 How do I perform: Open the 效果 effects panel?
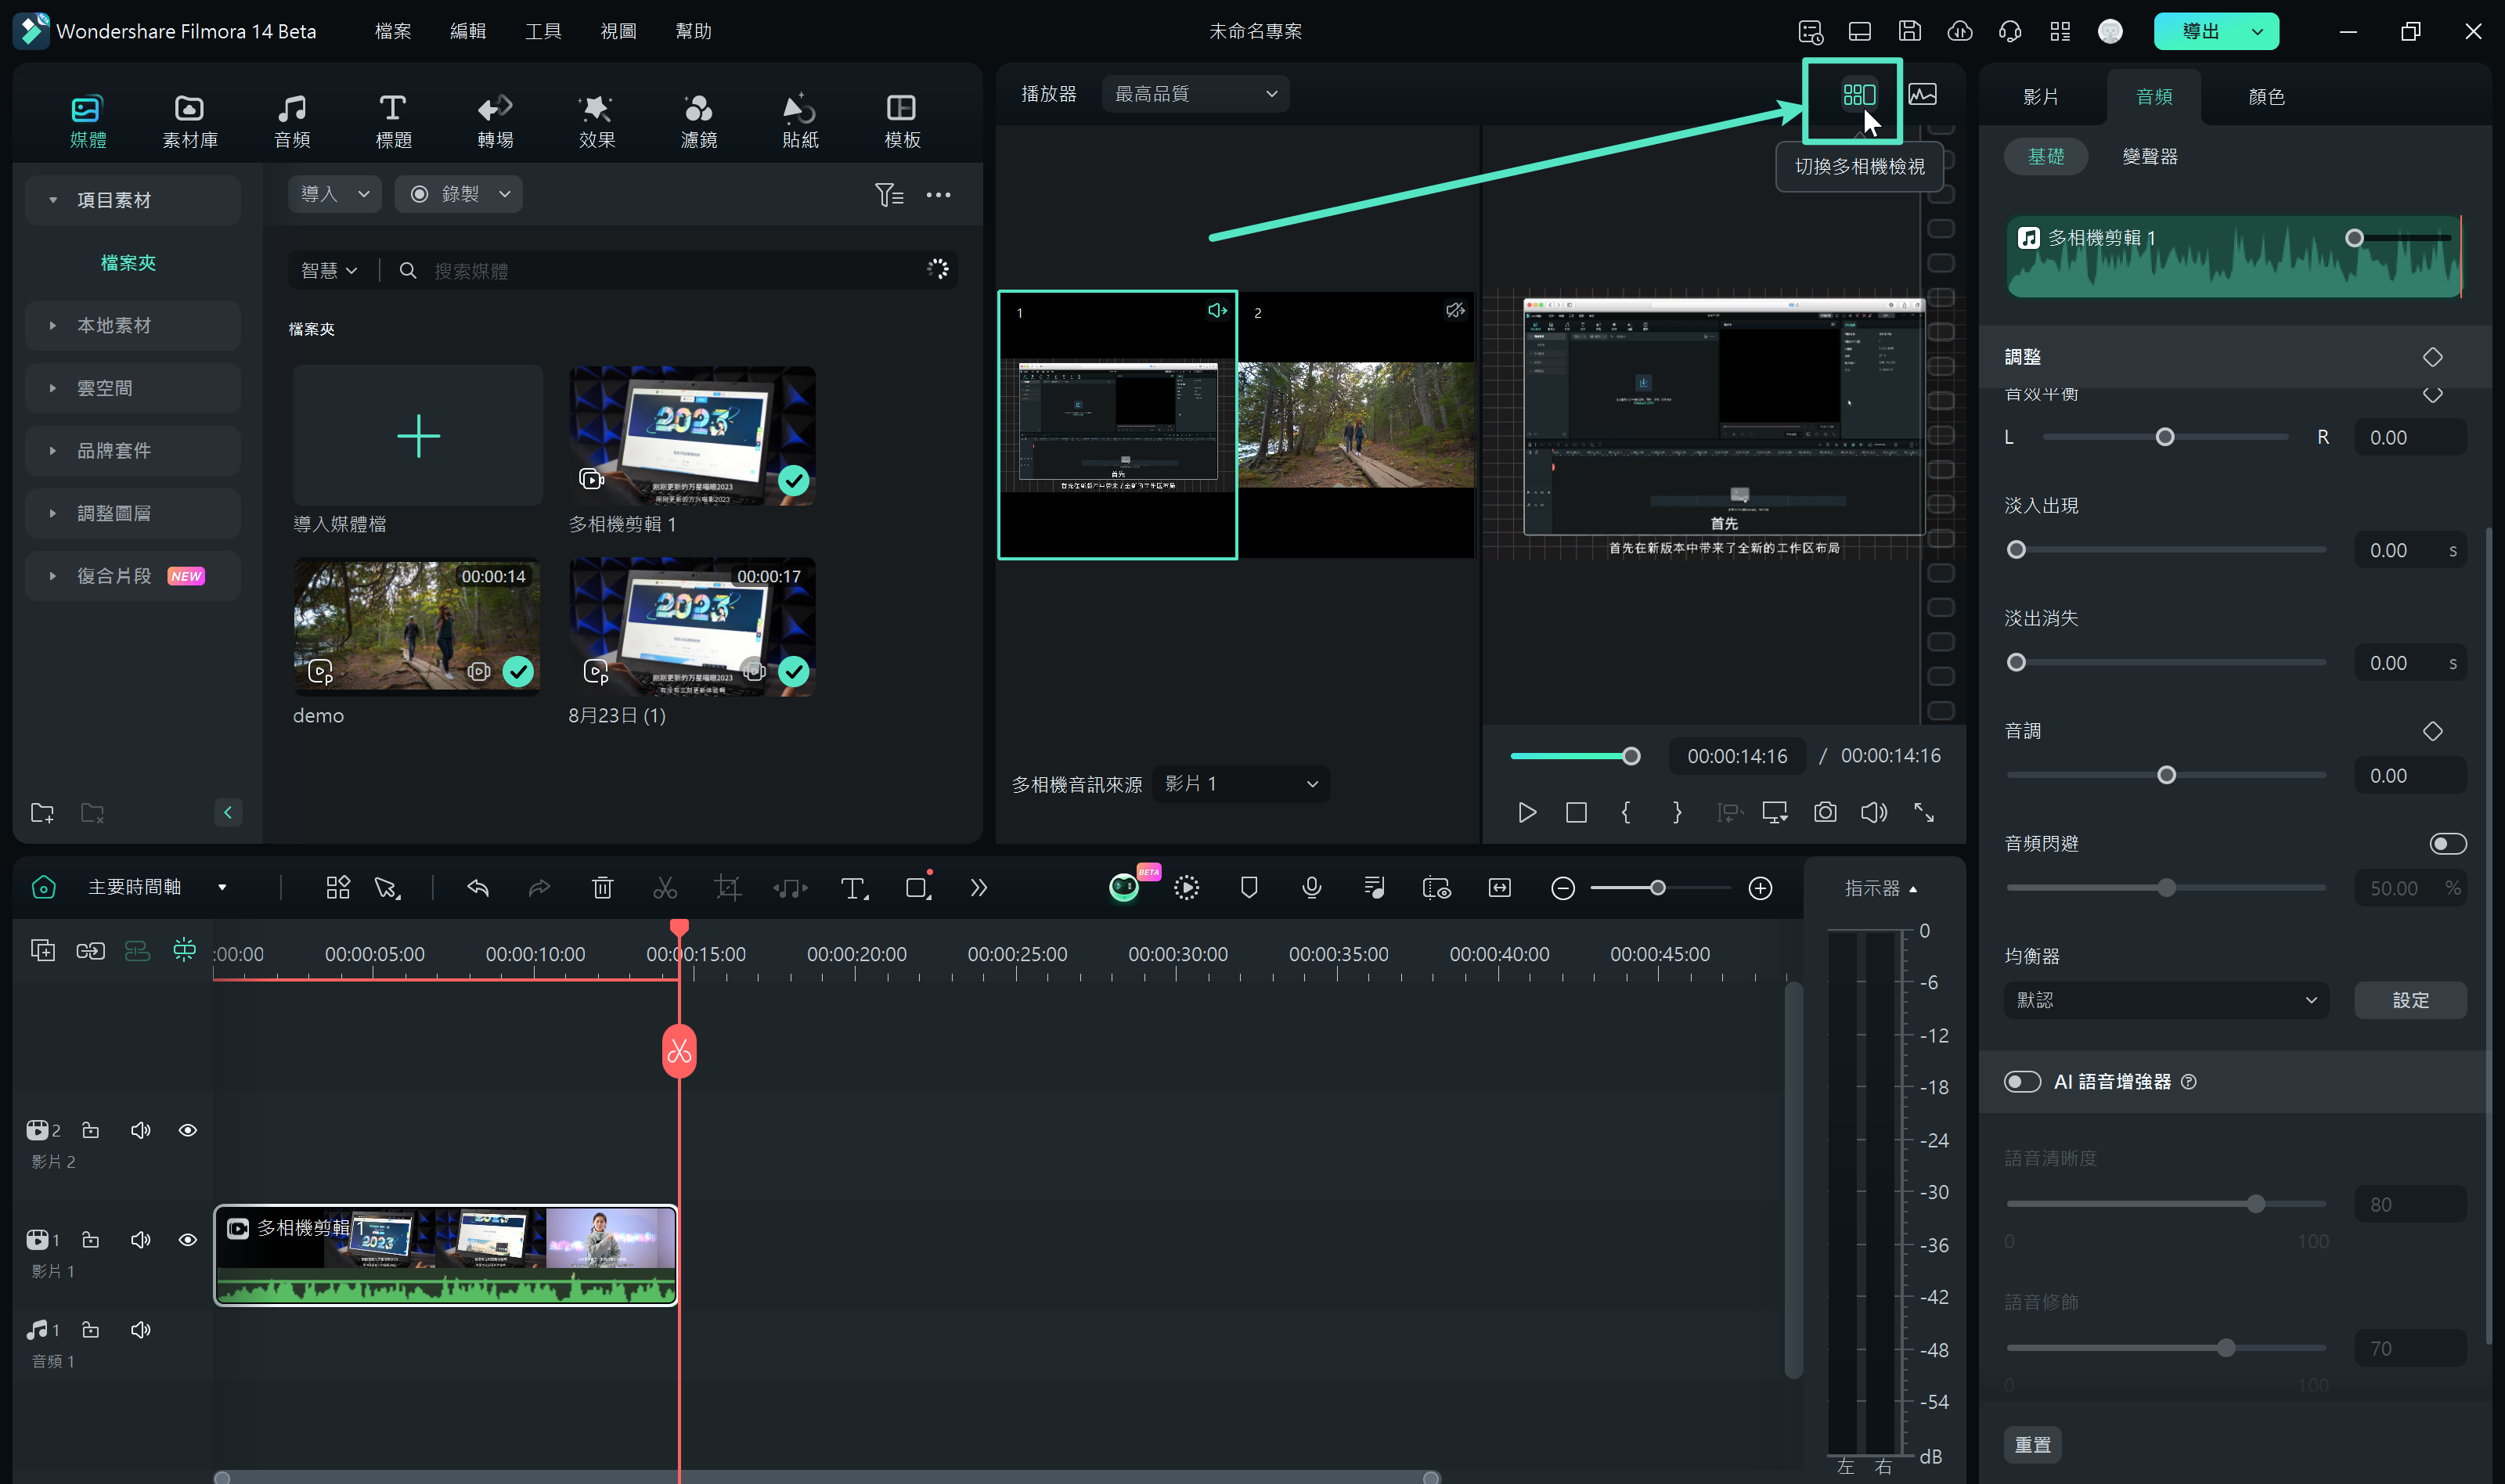(597, 120)
